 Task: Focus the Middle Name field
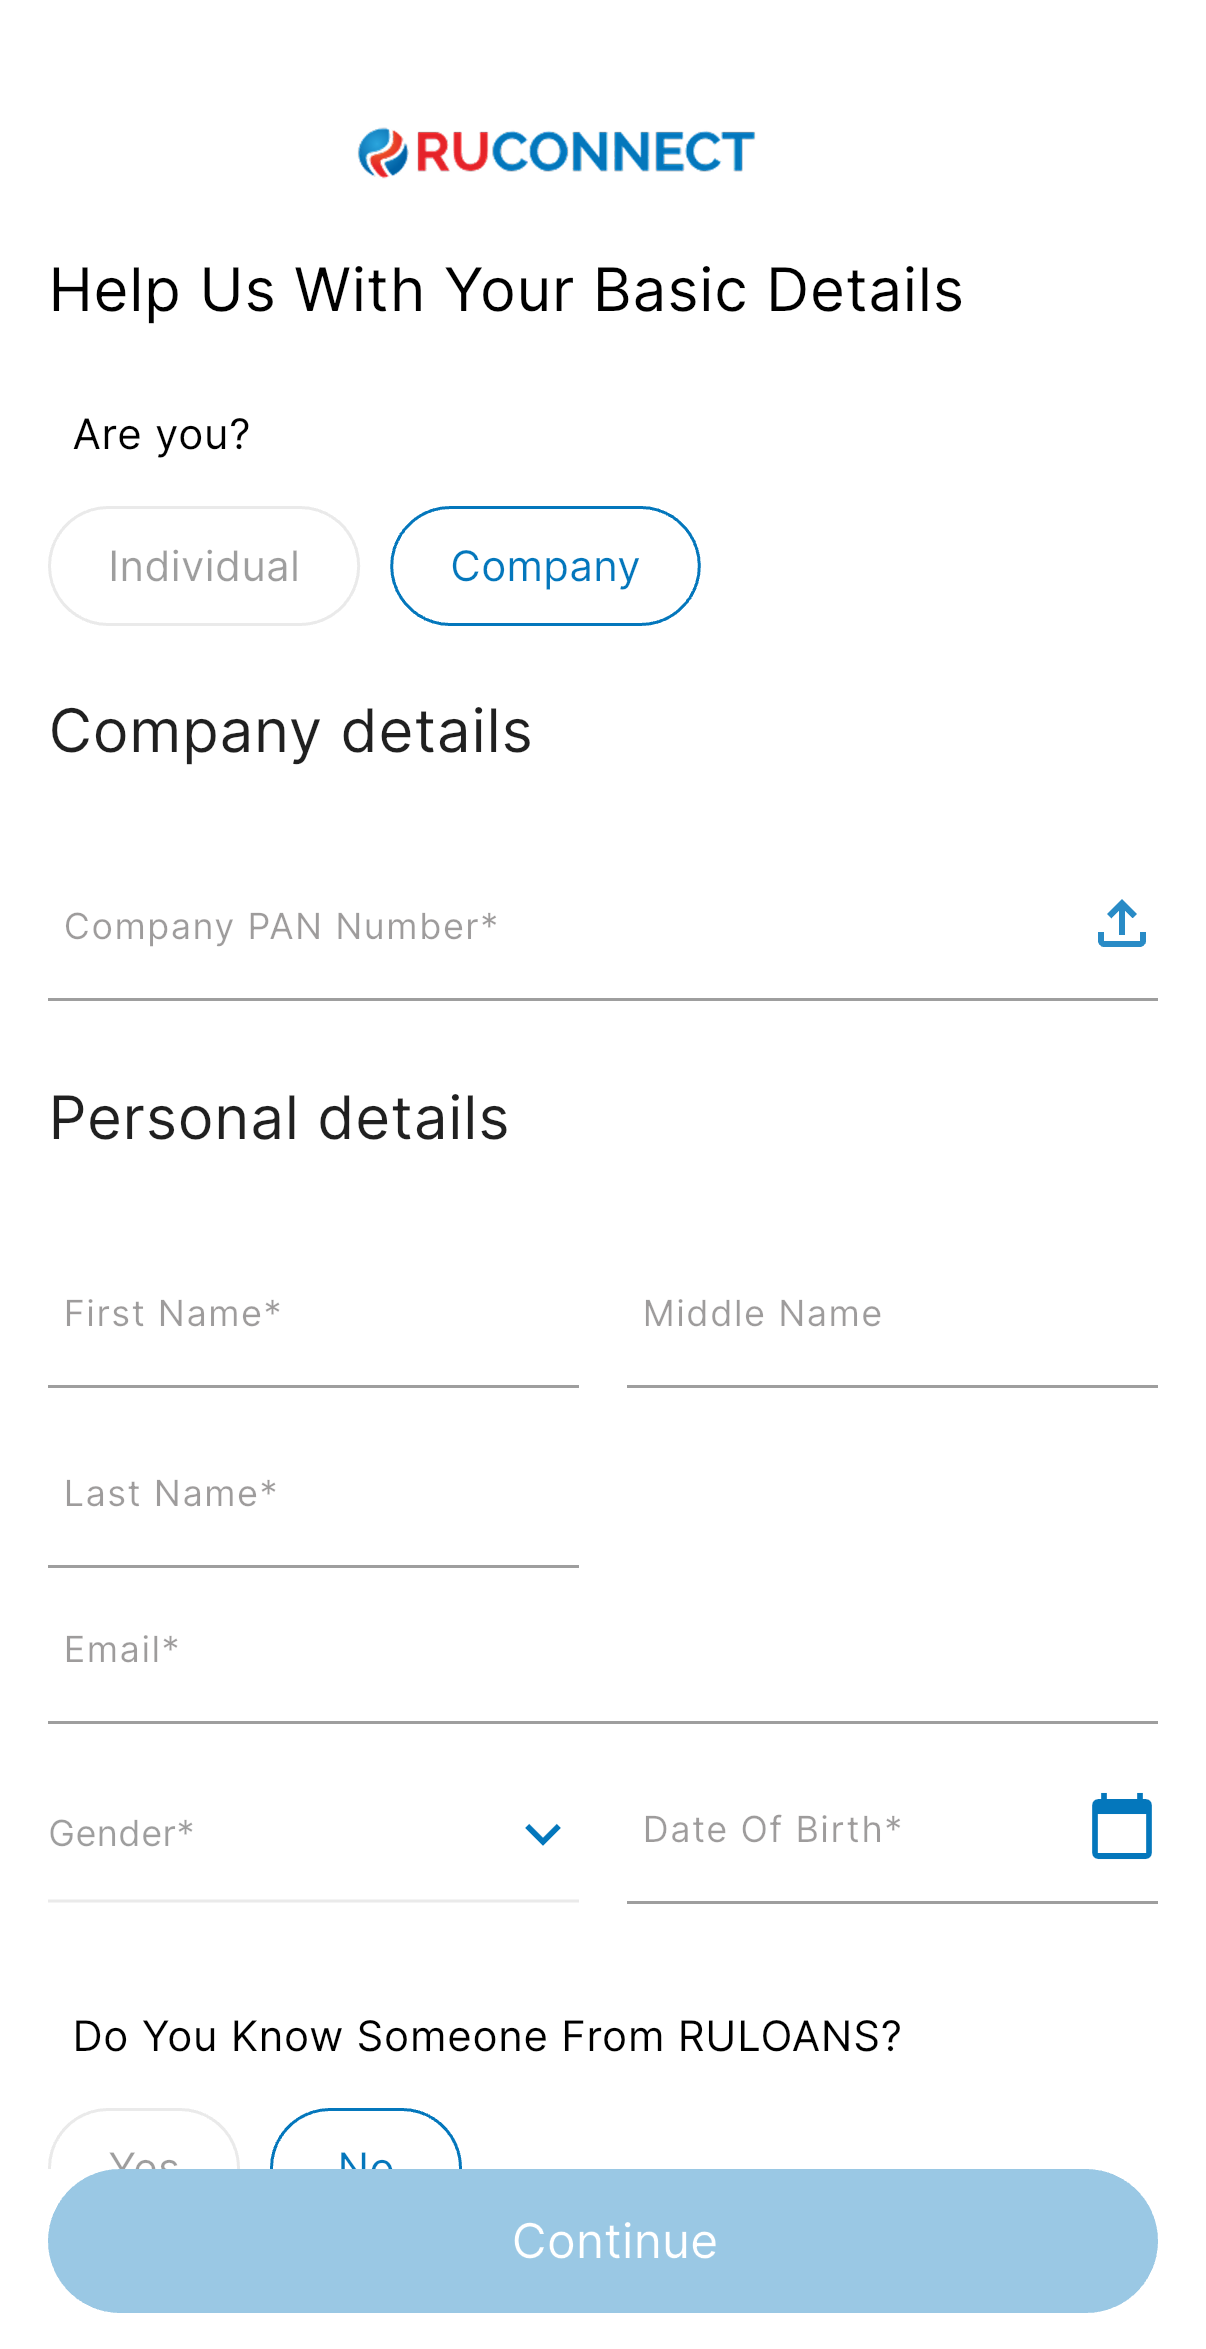(890, 1314)
